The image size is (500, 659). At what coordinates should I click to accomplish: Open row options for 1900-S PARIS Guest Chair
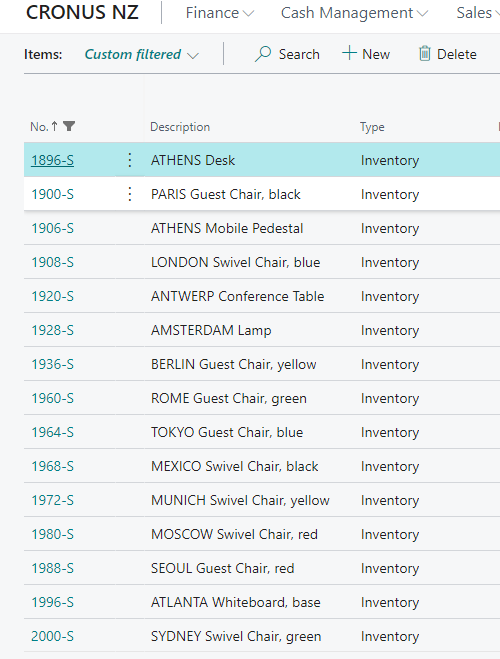point(130,194)
